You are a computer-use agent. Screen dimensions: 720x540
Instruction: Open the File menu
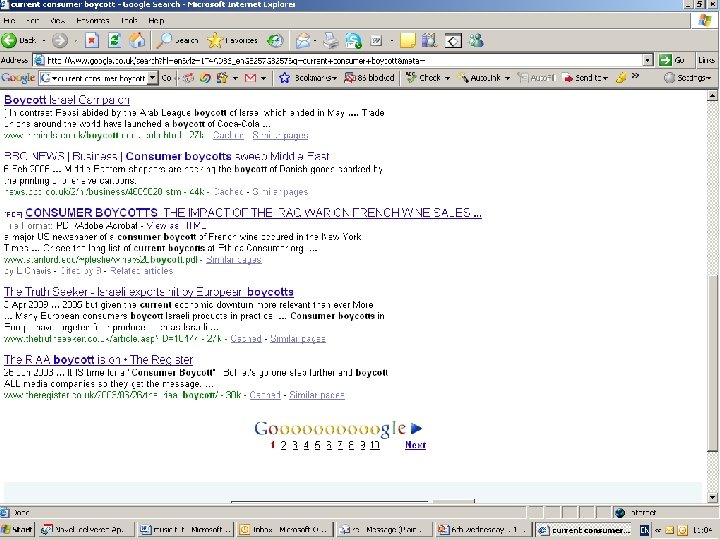pyautogui.click(x=9, y=21)
